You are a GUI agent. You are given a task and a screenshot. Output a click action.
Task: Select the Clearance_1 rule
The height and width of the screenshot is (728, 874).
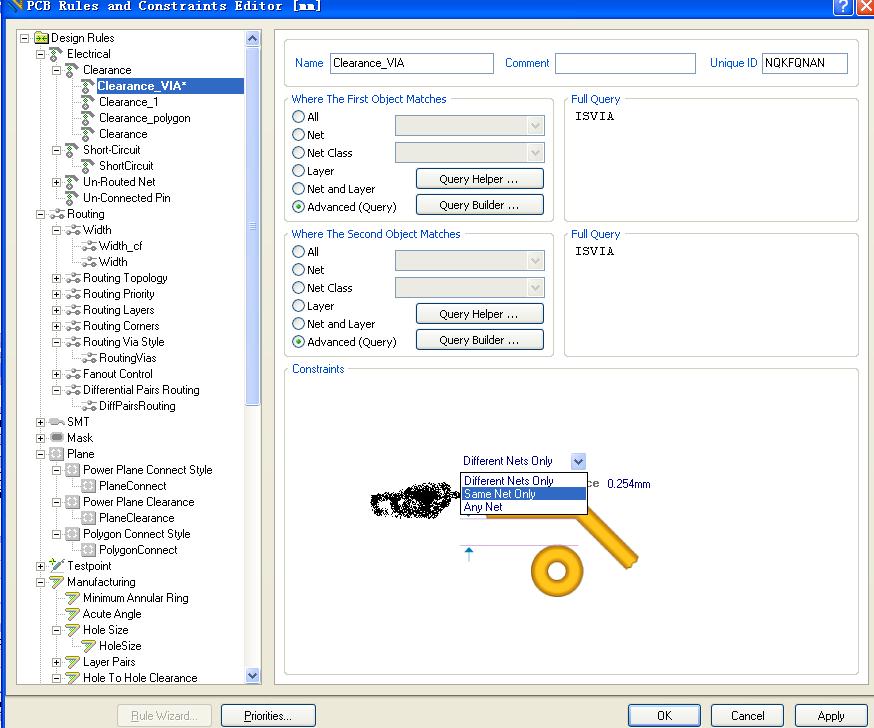(129, 102)
